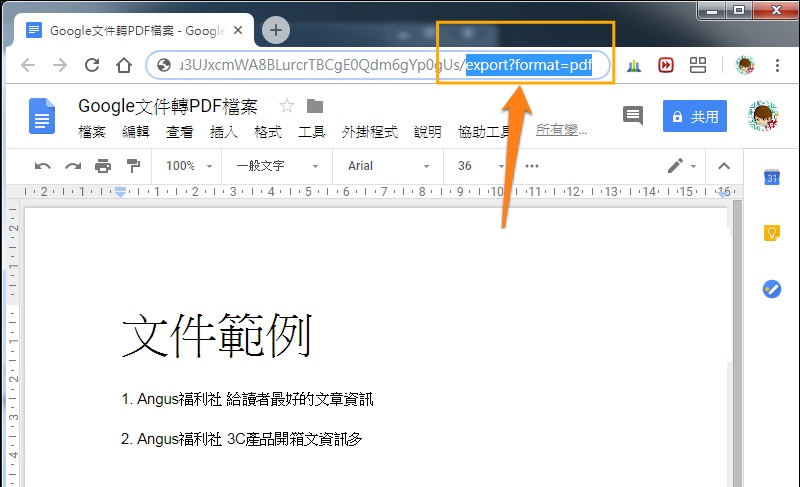
Task: Show more toolbar options (three dots)
Action: [532, 166]
